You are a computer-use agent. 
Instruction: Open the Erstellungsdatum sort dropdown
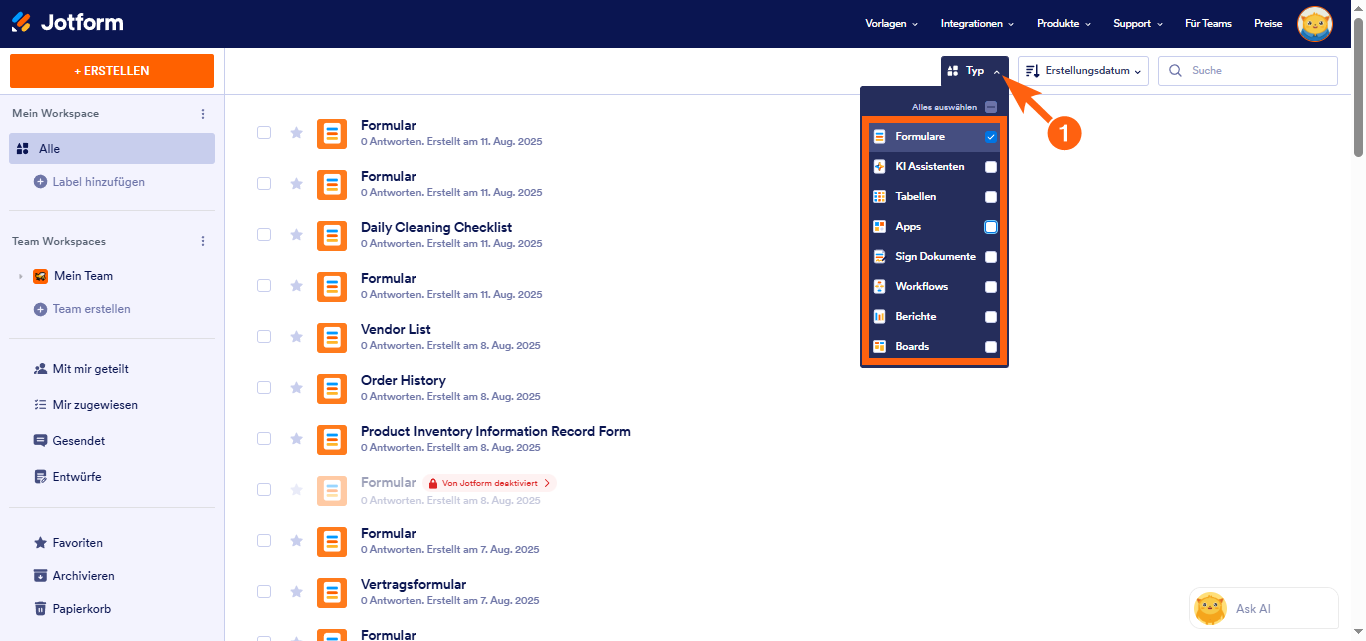coord(1083,71)
